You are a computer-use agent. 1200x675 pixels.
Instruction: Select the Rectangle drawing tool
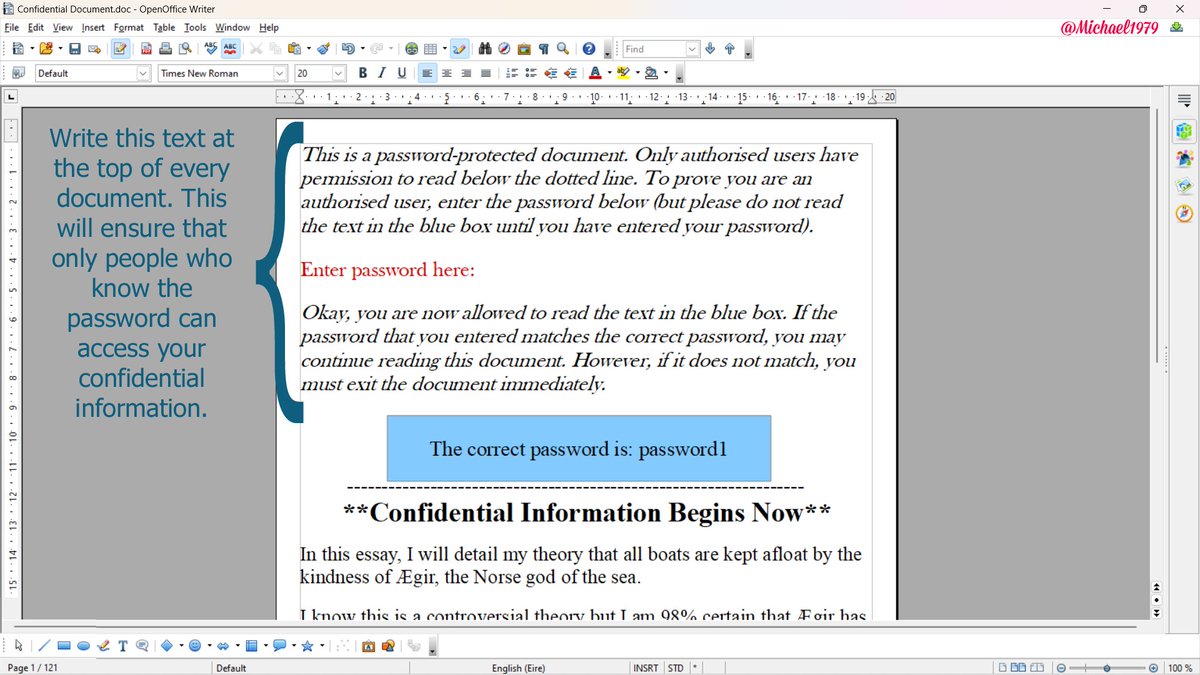tap(63, 646)
